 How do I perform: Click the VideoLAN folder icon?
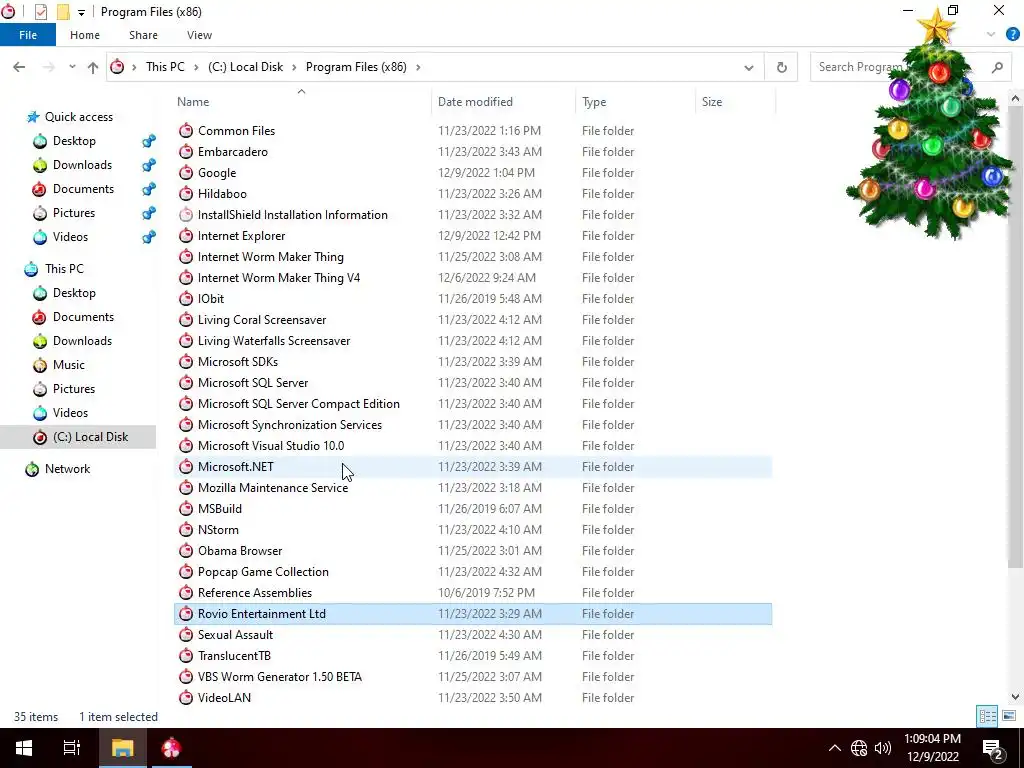coord(186,697)
